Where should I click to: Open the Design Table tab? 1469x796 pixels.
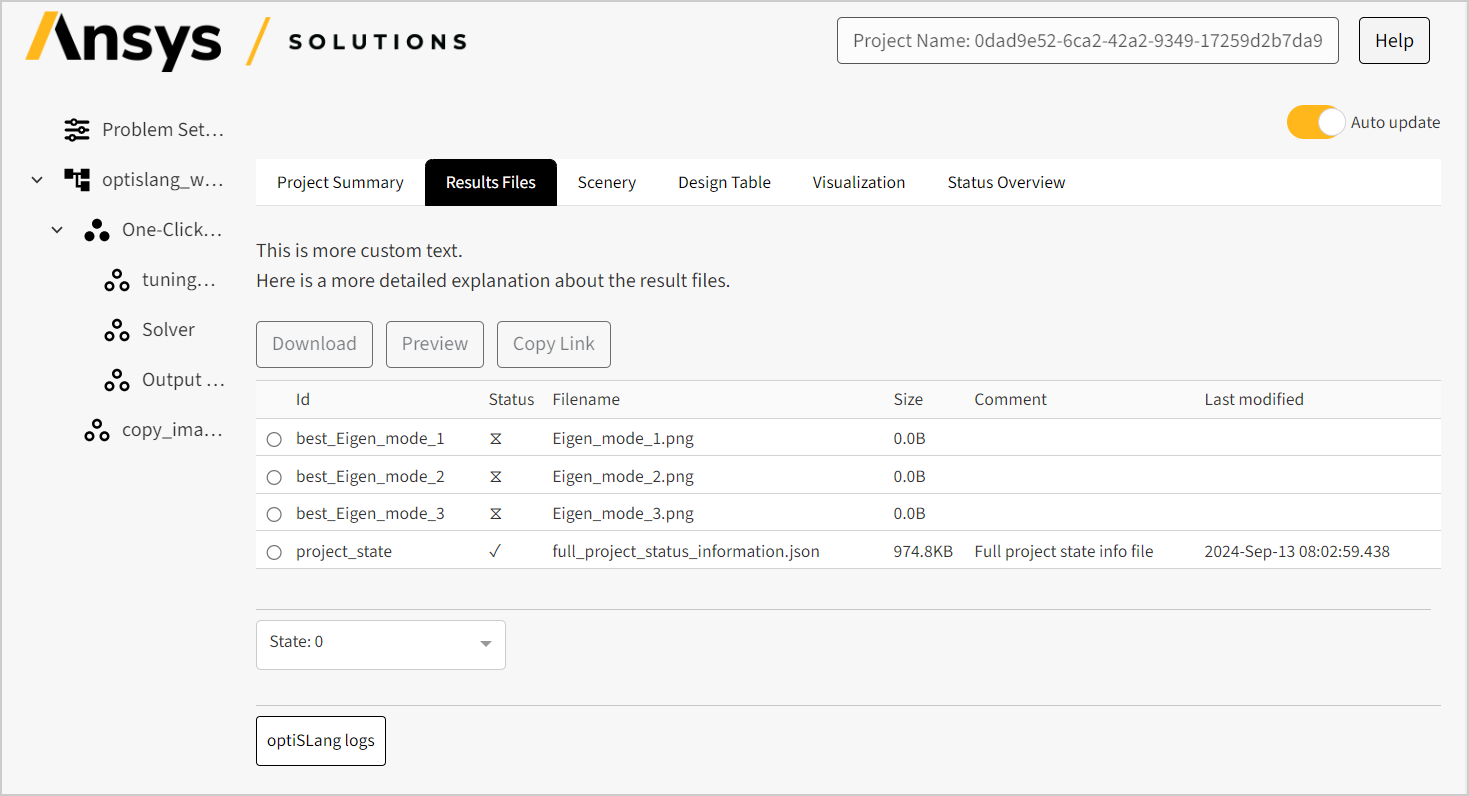(x=725, y=182)
